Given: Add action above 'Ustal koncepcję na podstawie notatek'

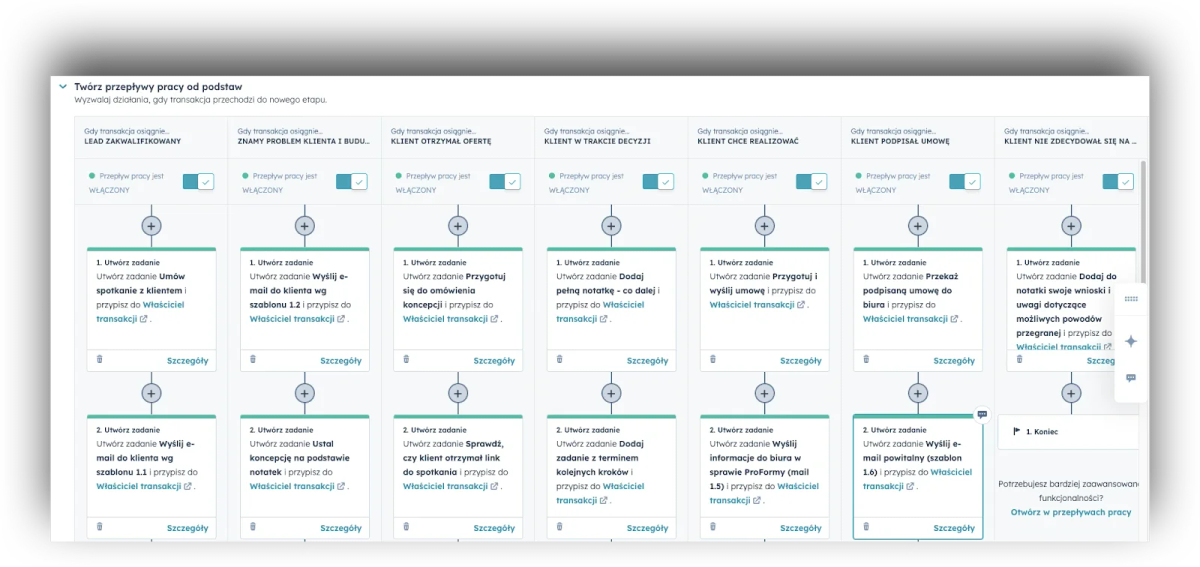Looking at the screenshot, I should click(305, 393).
